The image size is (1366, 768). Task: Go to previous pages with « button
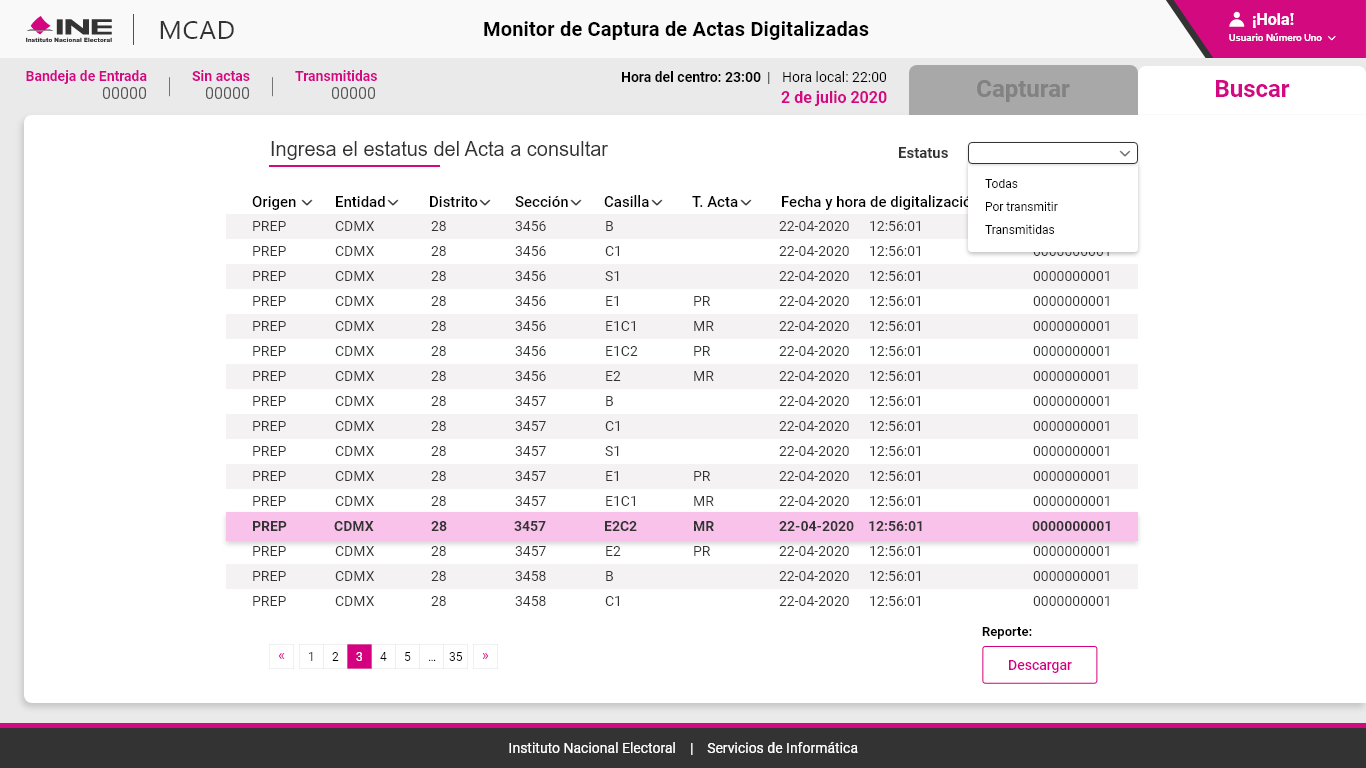point(281,656)
